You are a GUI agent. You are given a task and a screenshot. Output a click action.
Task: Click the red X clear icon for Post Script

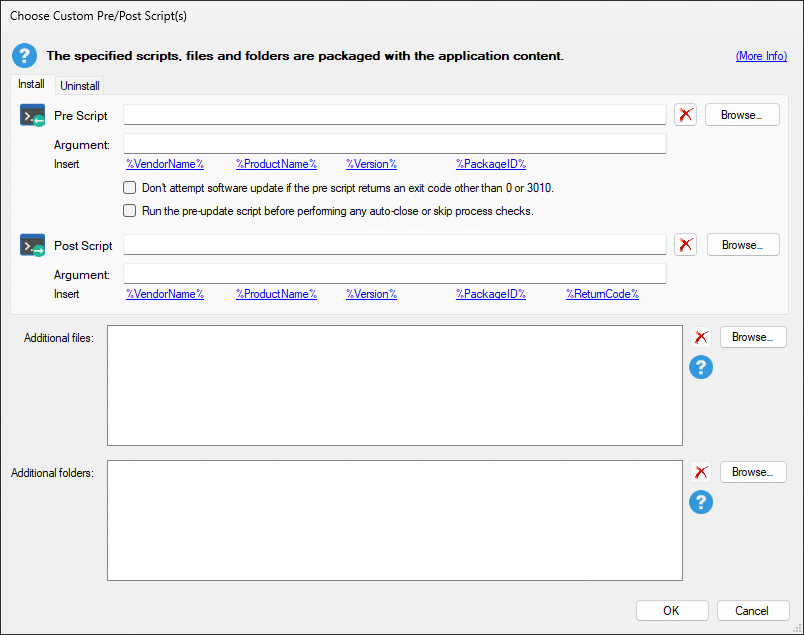tap(685, 245)
